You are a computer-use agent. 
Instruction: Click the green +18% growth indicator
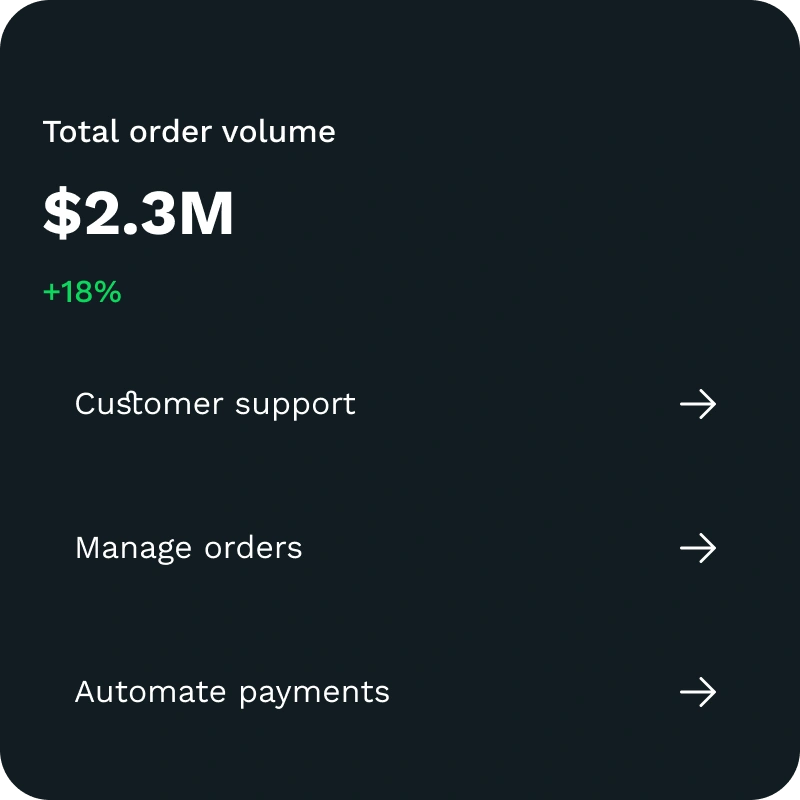point(82,292)
